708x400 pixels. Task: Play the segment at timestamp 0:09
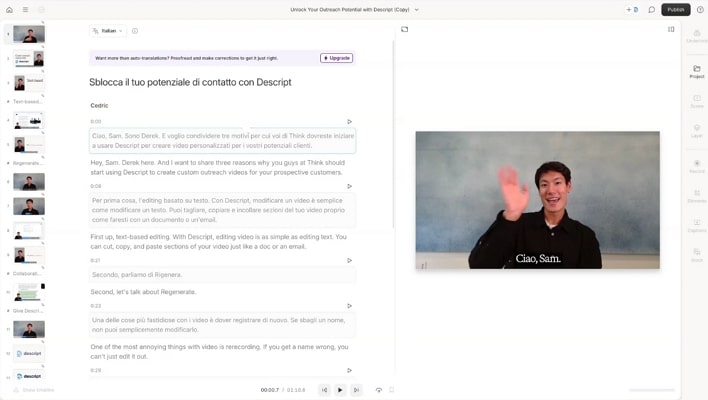click(349, 186)
